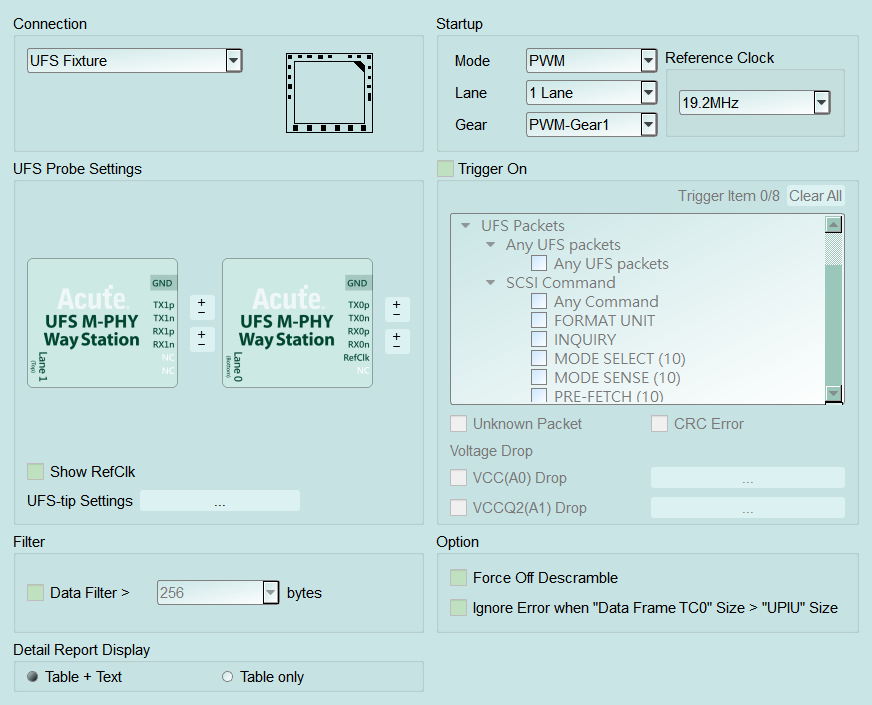
Task: Check the Any Command trigger item
Action: [x=539, y=301]
